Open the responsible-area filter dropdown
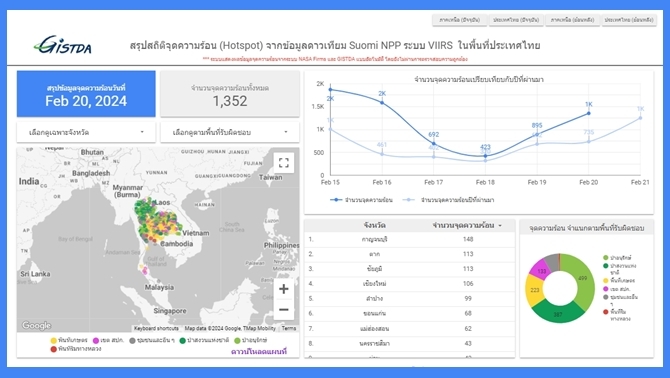Image resolution: width=670 pixels, height=378 pixels. pyautogui.click(x=229, y=132)
